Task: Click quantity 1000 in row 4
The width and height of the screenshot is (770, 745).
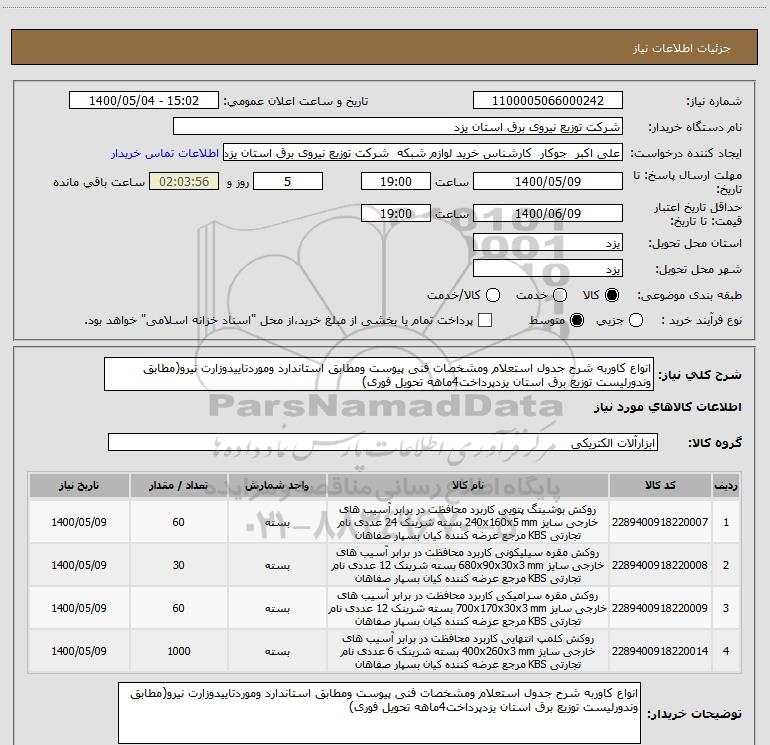Action: point(179,651)
